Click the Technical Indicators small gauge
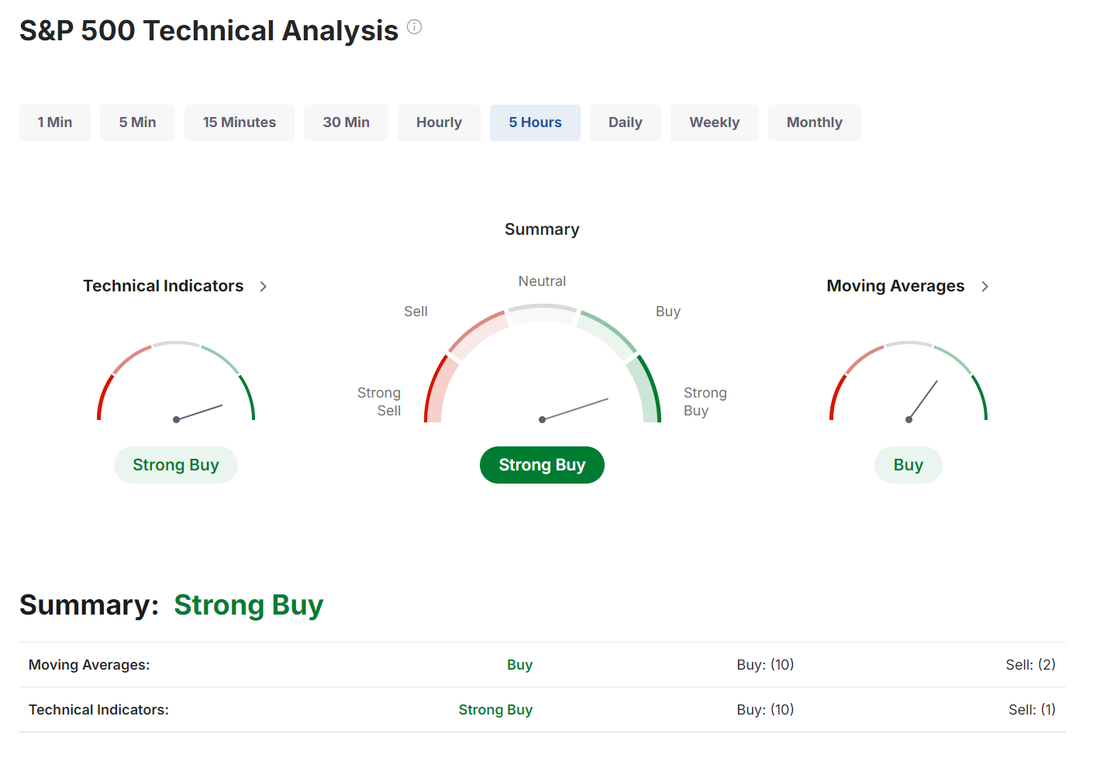 click(x=176, y=385)
